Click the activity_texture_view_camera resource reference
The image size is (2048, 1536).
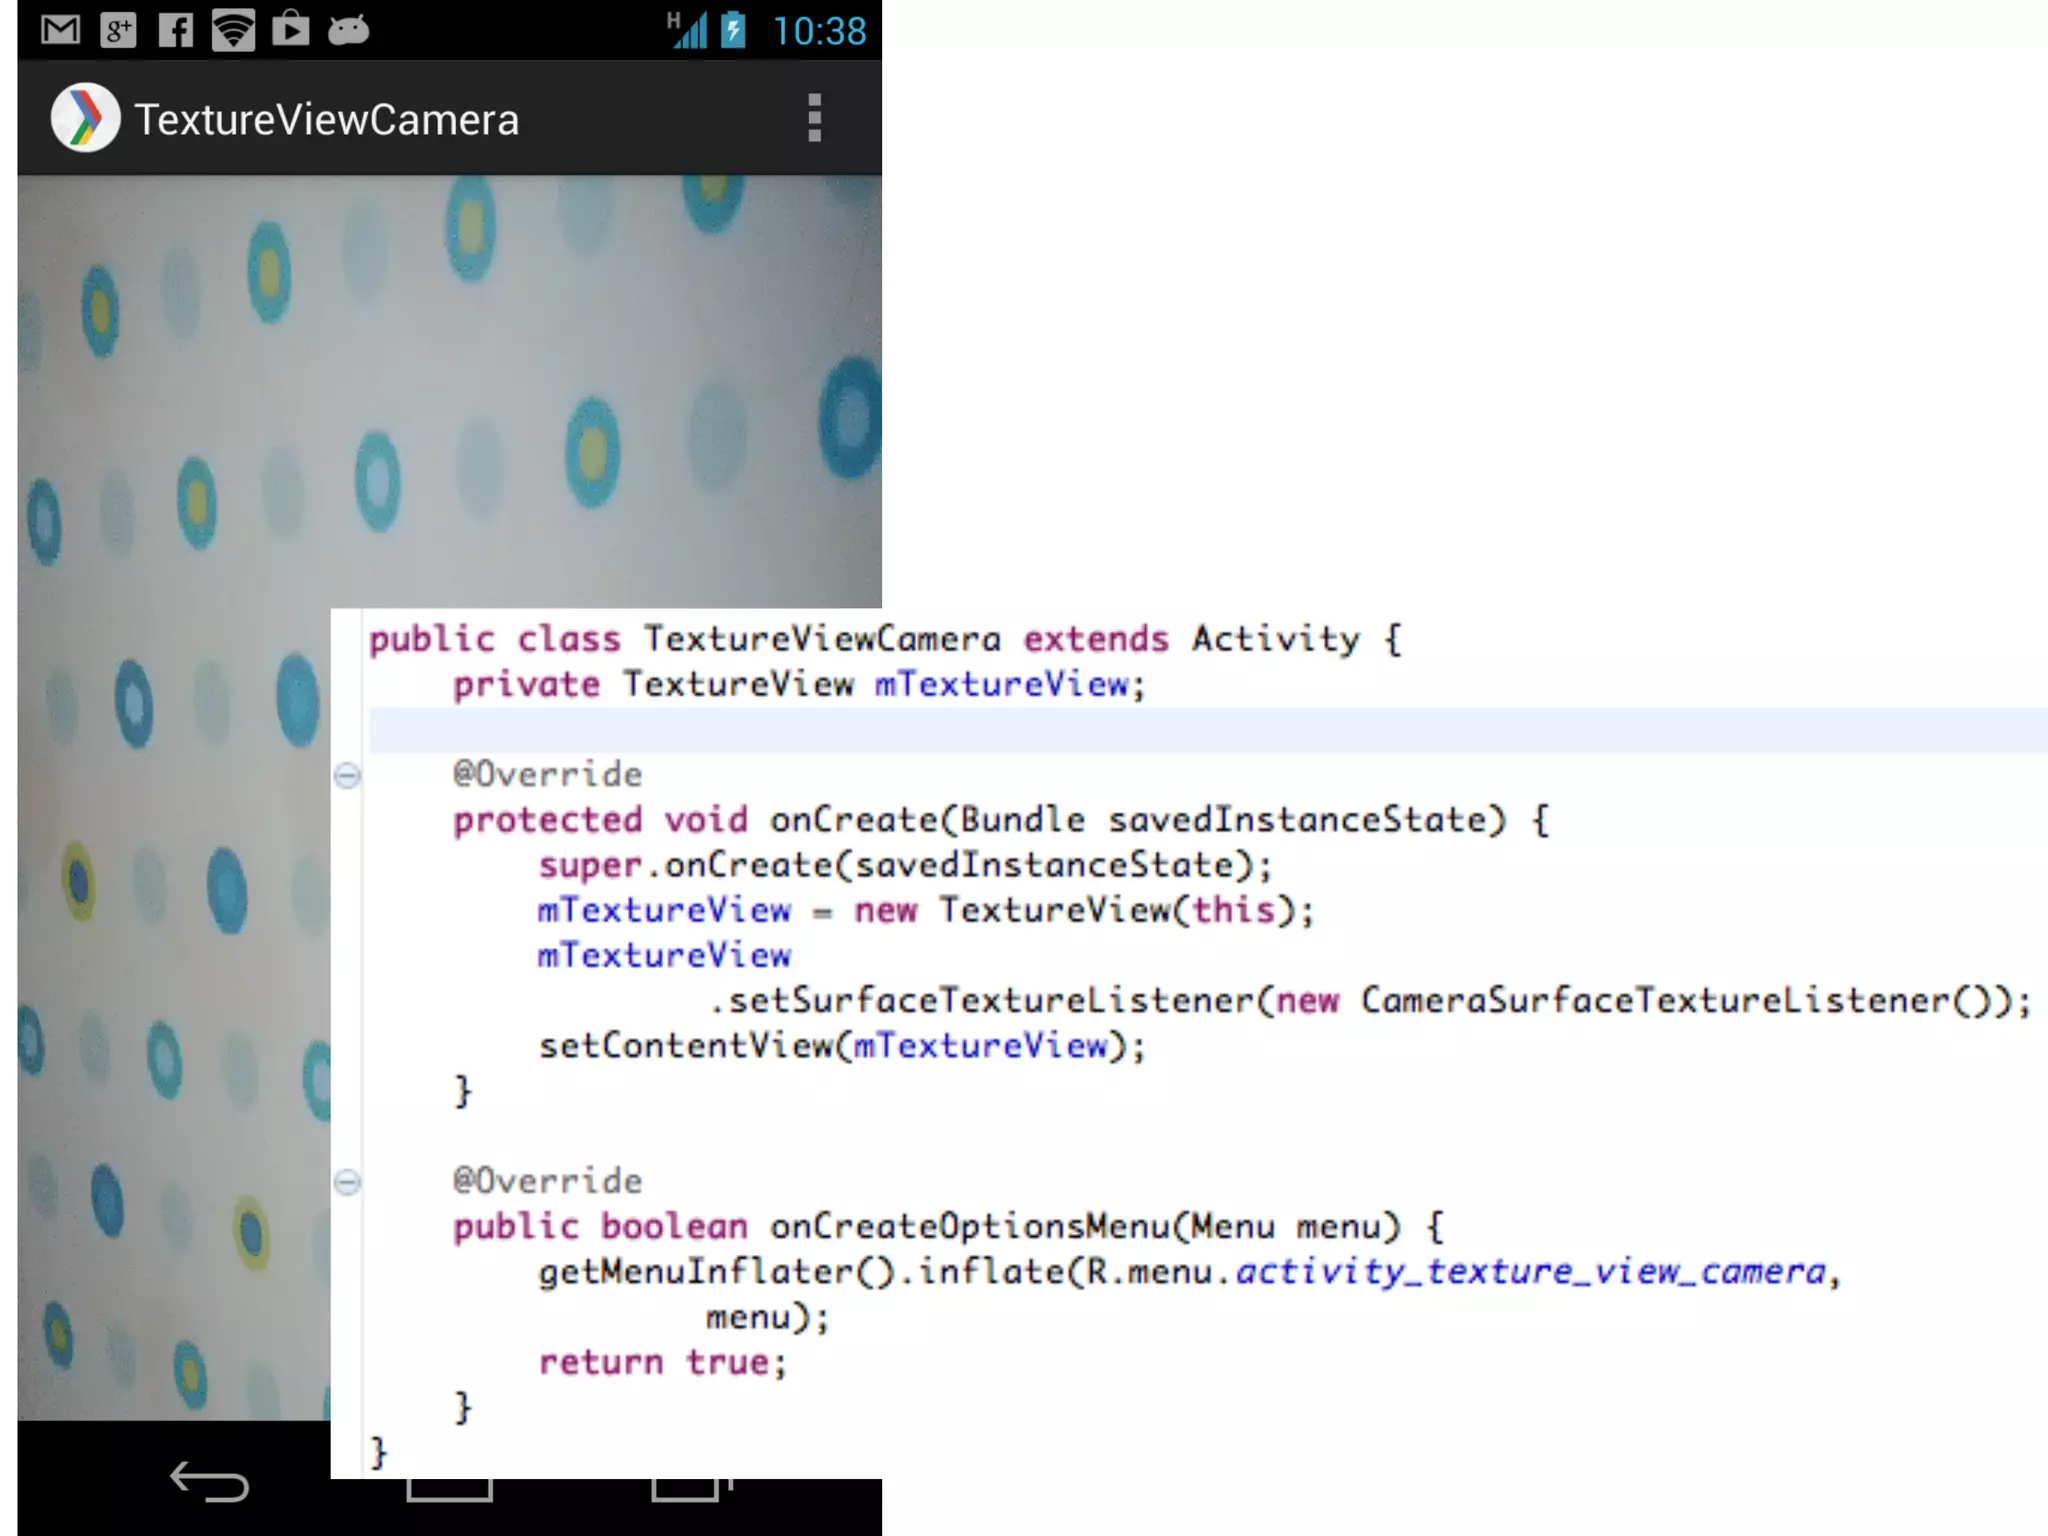[x=1530, y=1272]
